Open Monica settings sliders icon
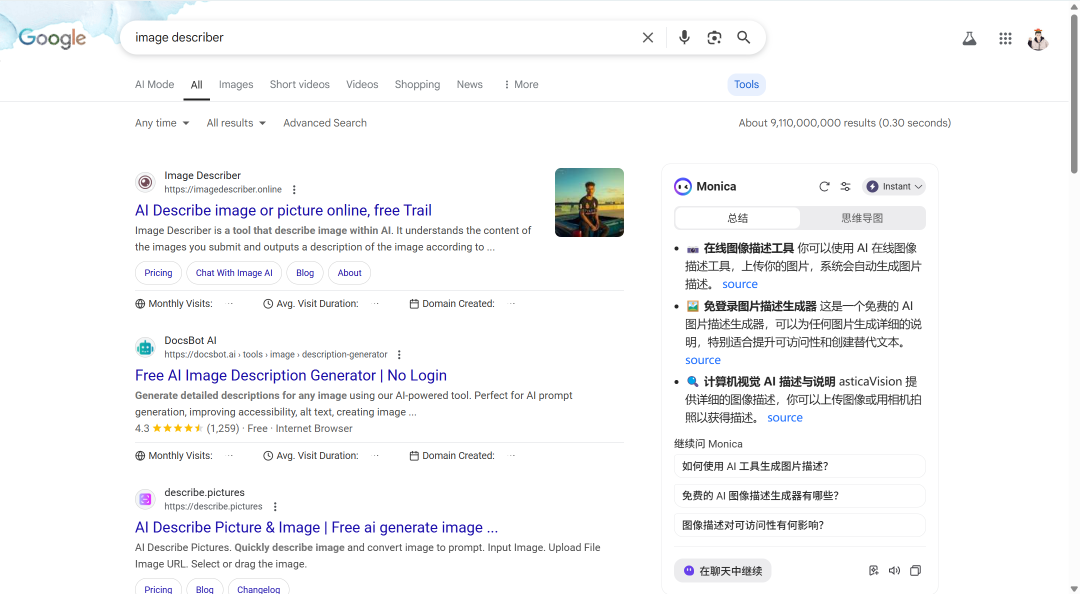Image resolution: width=1080 pixels, height=594 pixels. tap(846, 187)
